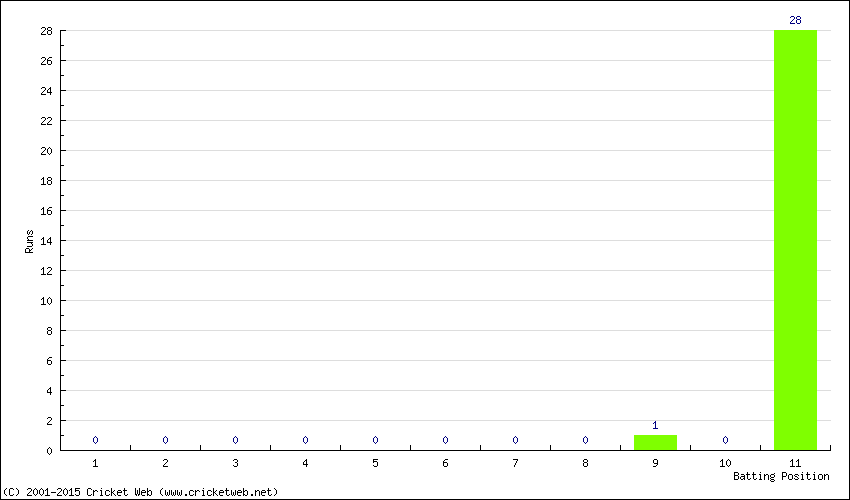
Task: Click x-axis label 3
Action: tap(235, 463)
